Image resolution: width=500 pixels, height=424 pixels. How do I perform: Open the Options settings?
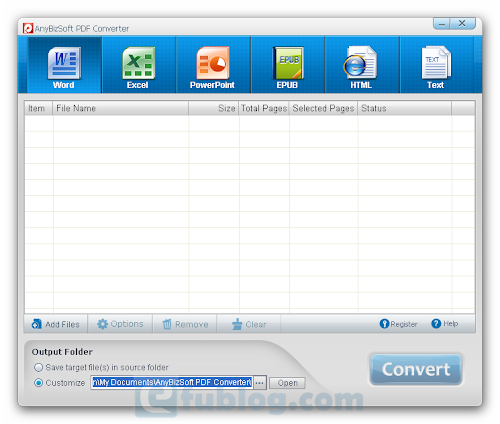[120, 324]
